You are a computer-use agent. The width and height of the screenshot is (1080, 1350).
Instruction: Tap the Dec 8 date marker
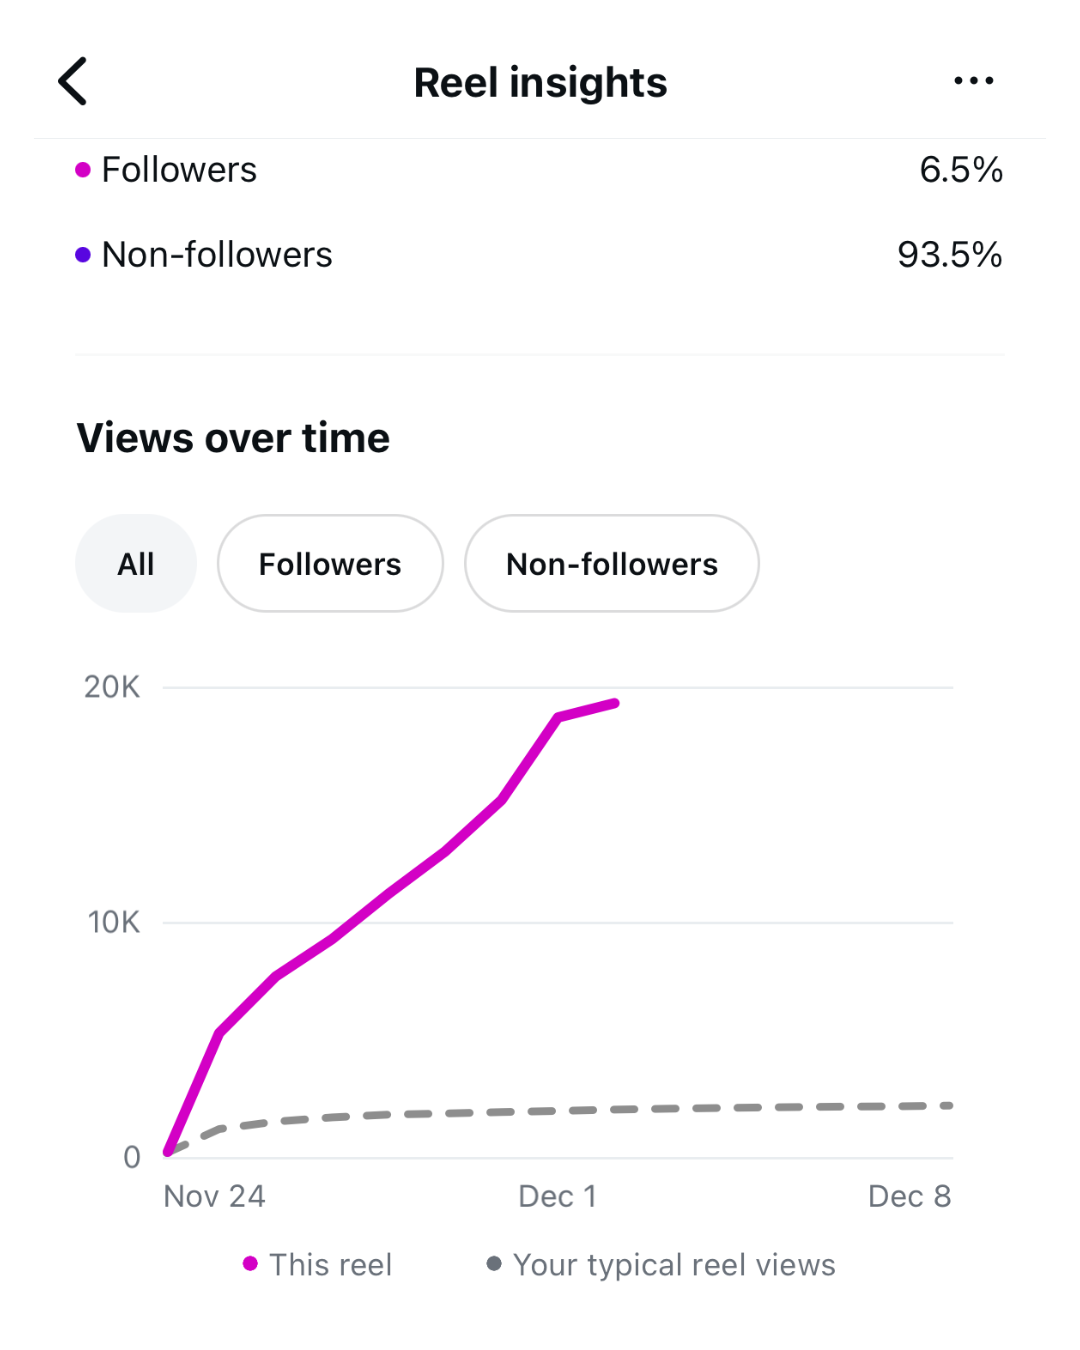tap(909, 1196)
